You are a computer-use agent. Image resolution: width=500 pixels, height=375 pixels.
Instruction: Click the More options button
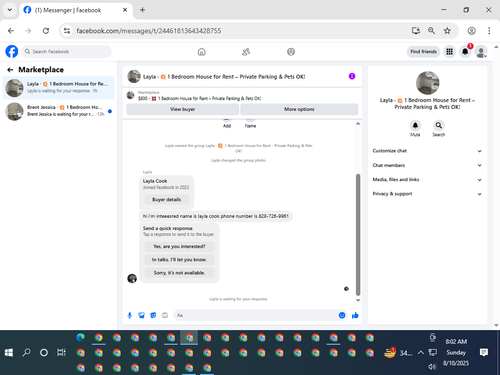point(299,109)
